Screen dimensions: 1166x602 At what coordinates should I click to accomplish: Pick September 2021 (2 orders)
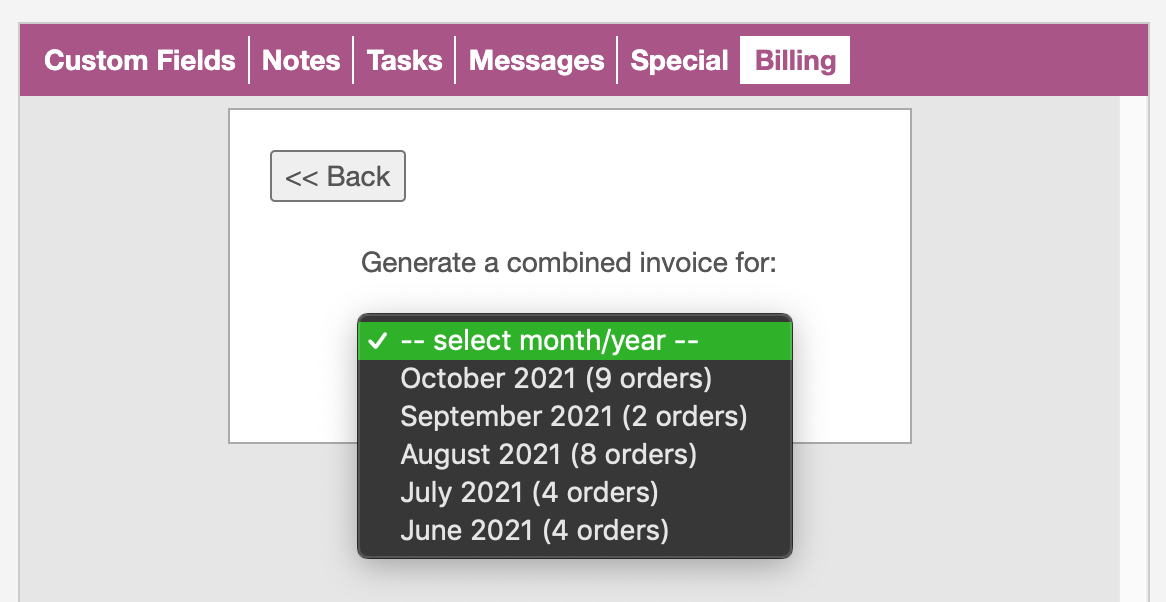click(x=573, y=417)
